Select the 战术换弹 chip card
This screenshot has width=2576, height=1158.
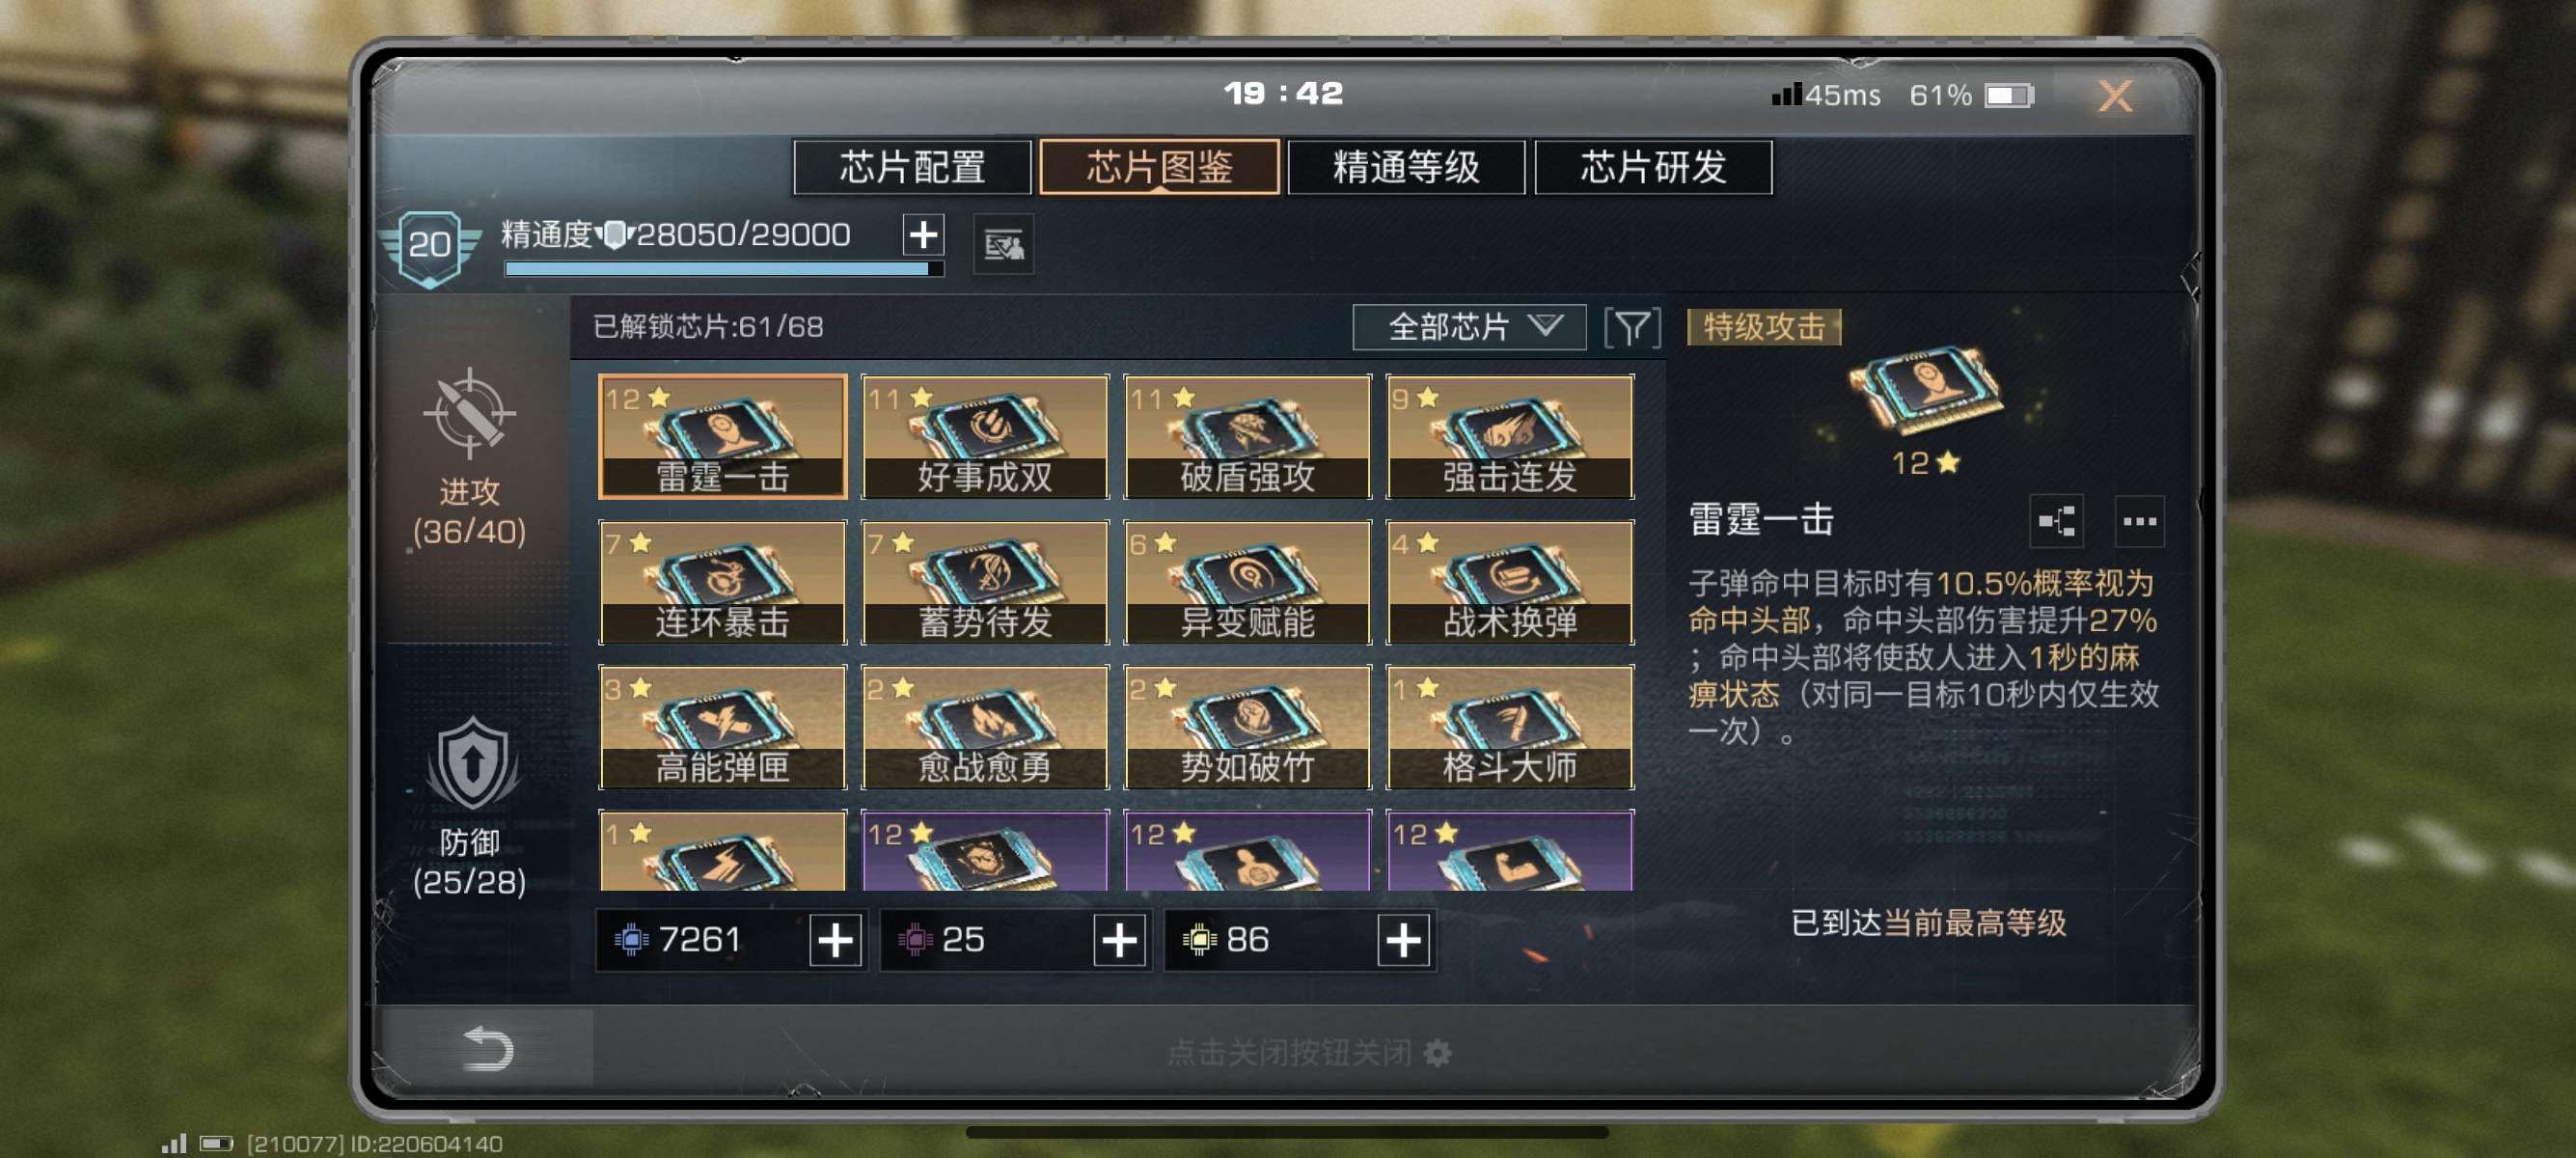pos(1509,582)
